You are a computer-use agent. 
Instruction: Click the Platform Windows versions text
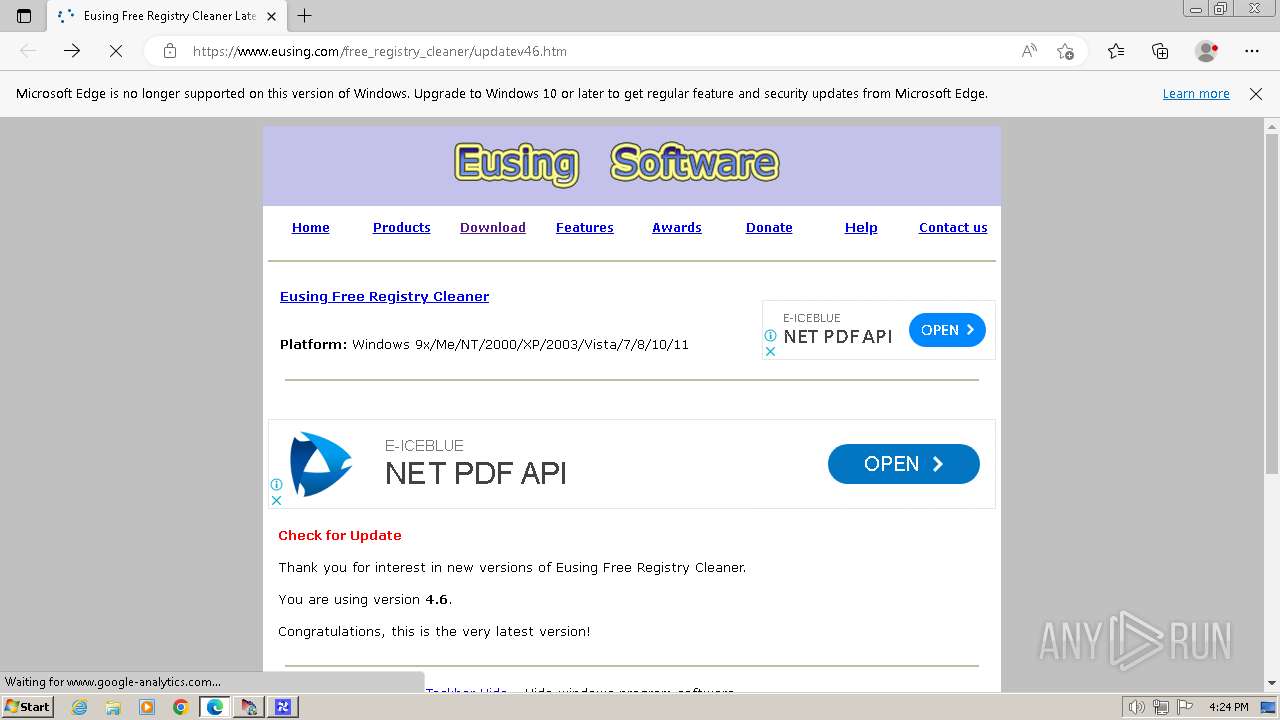[x=484, y=344]
